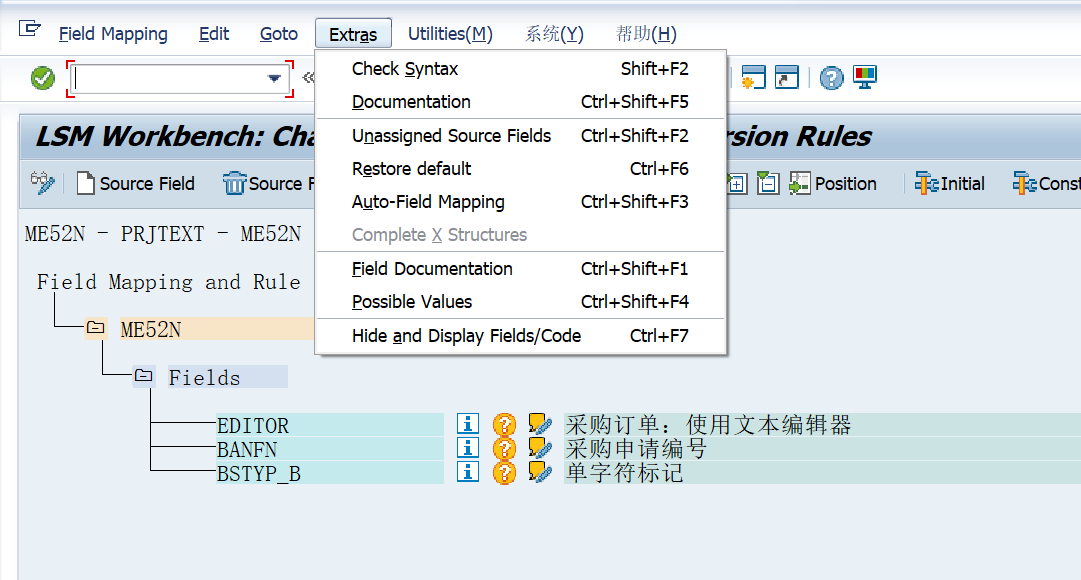Image resolution: width=1081 pixels, height=580 pixels.
Task: Select the EDITOR field row
Action: 330,425
